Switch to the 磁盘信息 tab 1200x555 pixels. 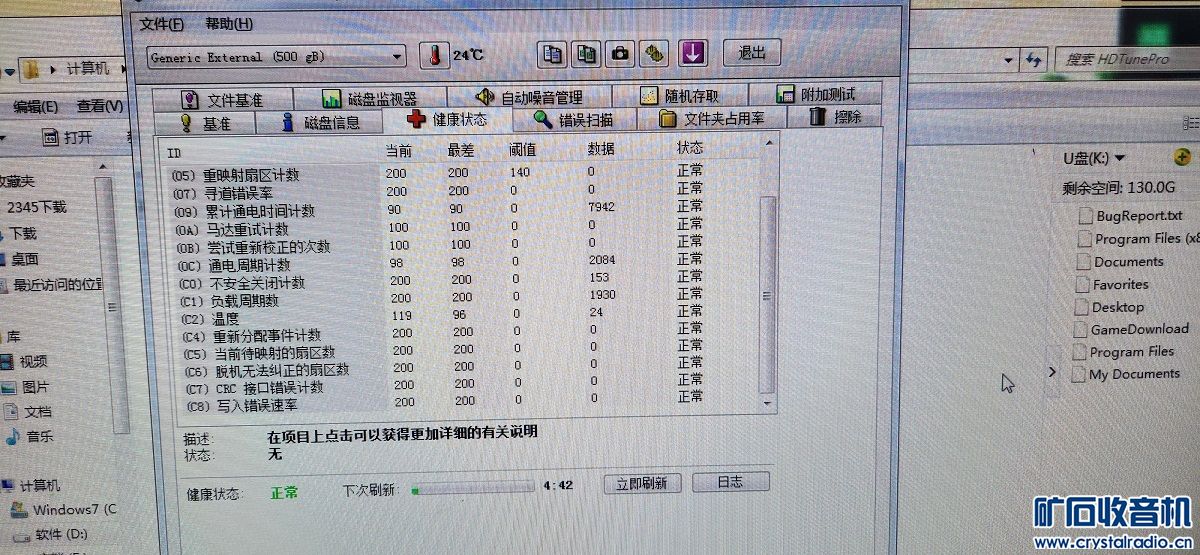pos(319,122)
